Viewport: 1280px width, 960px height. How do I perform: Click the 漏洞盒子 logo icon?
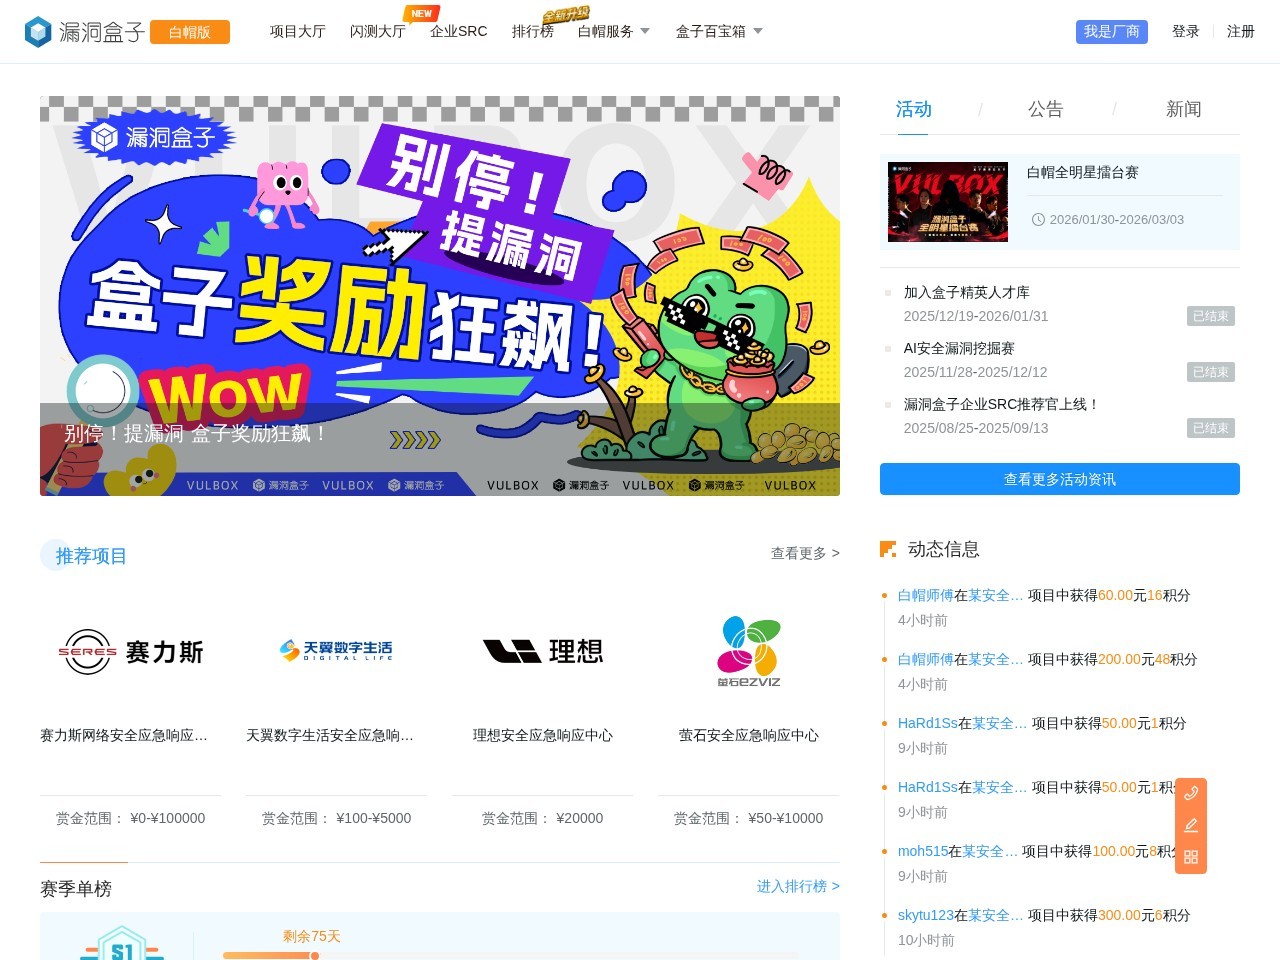click(37, 31)
